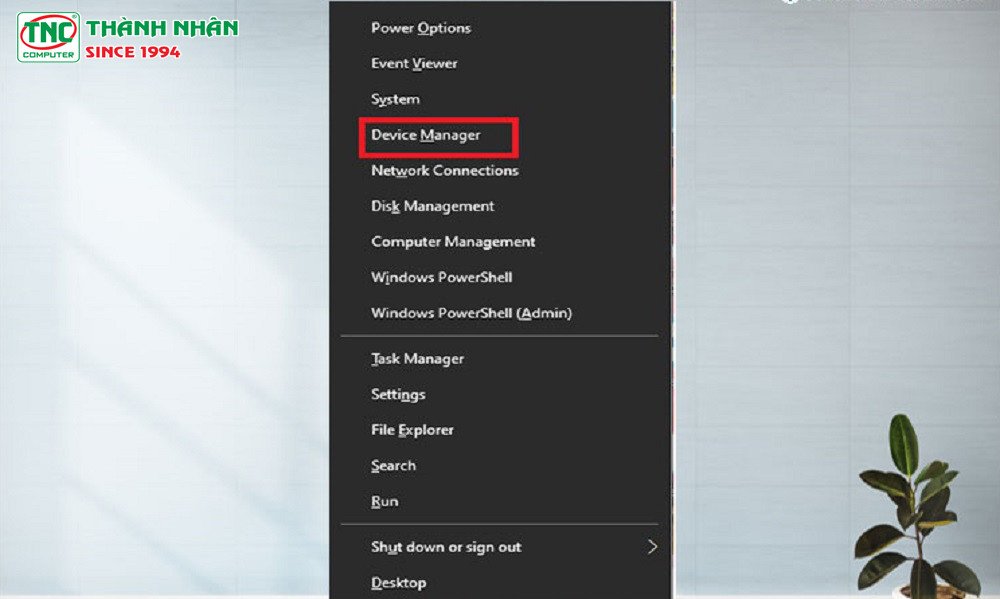
Task: Select the Desktop option
Action: point(398,582)
